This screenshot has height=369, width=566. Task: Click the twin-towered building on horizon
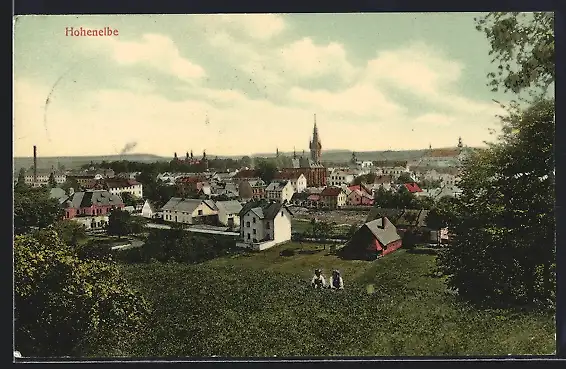[190, 161]
